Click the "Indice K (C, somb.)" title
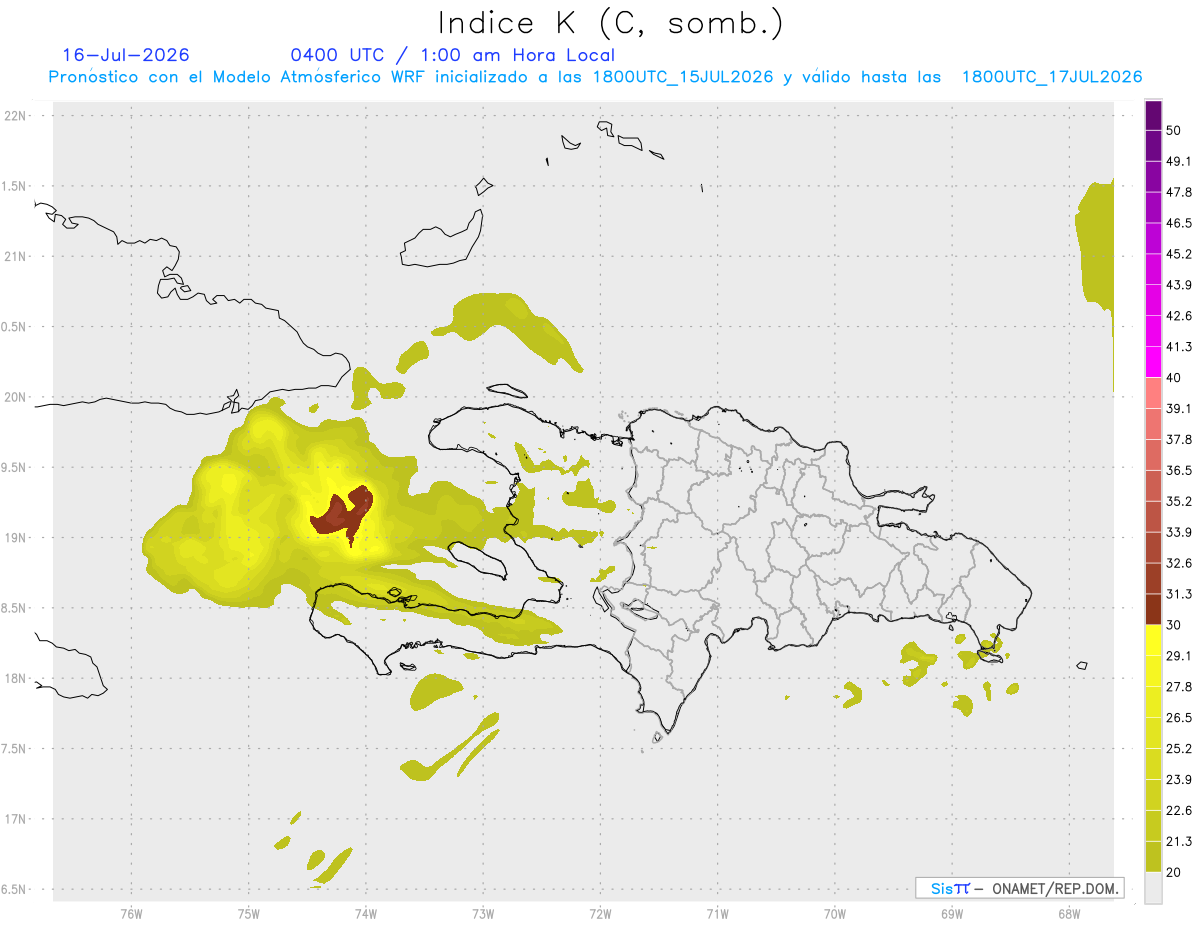Screen dimensions: 1200x927 [611, 24]
